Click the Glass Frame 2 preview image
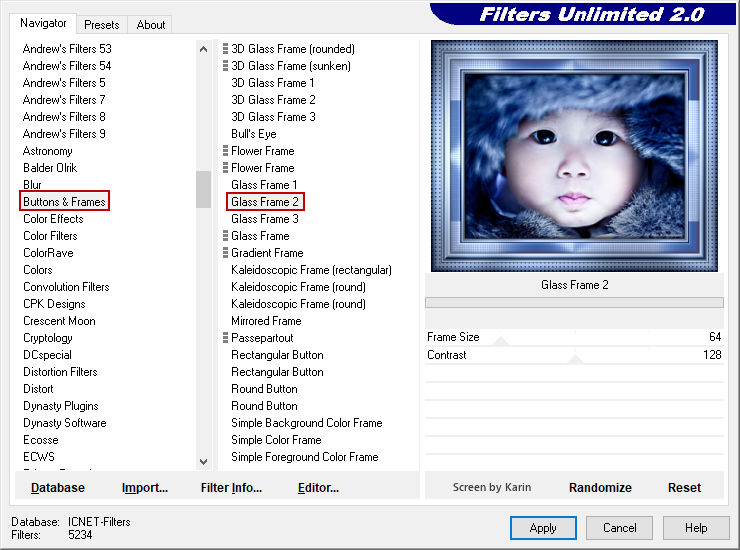 pyautogui.click(x=574, y=156)
